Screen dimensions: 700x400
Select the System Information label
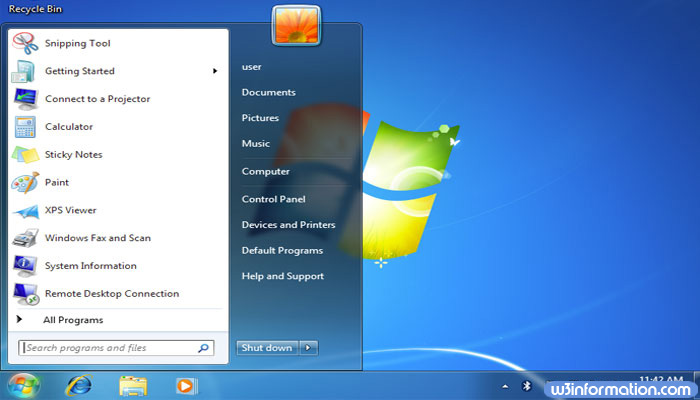click(x=91, y=266)
